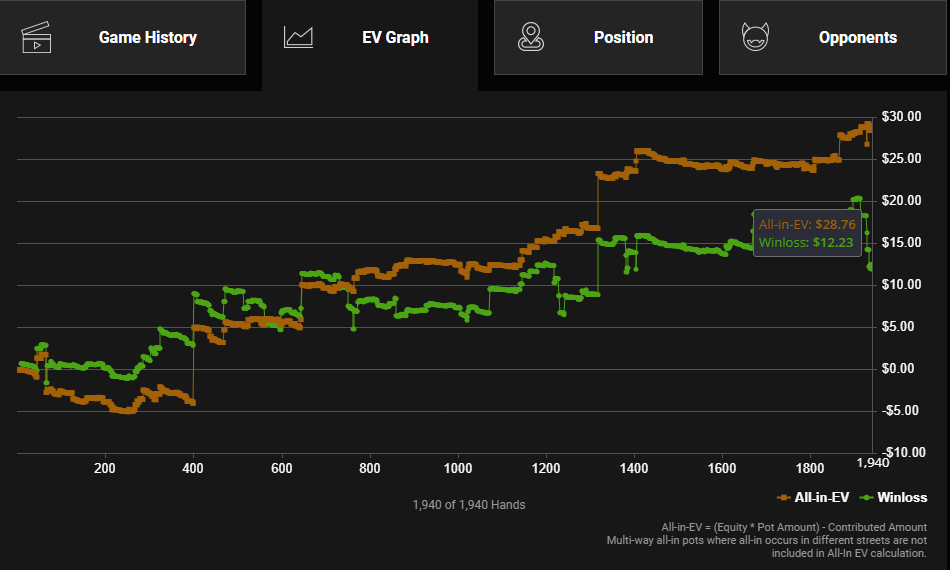Toggle the All-in-EV legend series
The width and height of the screenshot is (950, 570).
click(813, 497)
